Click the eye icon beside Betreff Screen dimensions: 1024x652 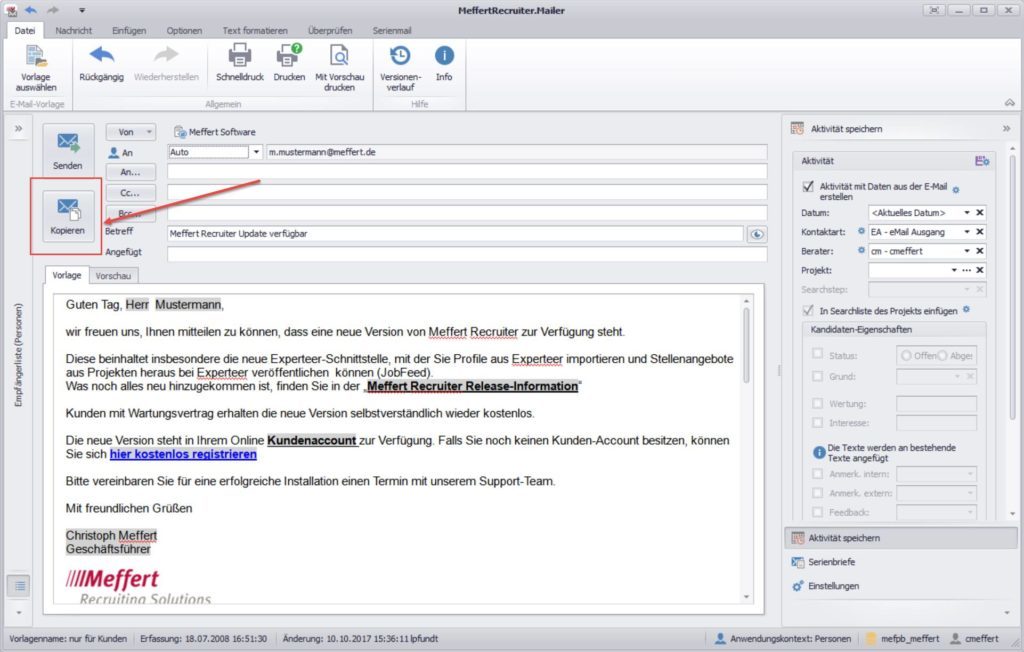click(757, 234)
